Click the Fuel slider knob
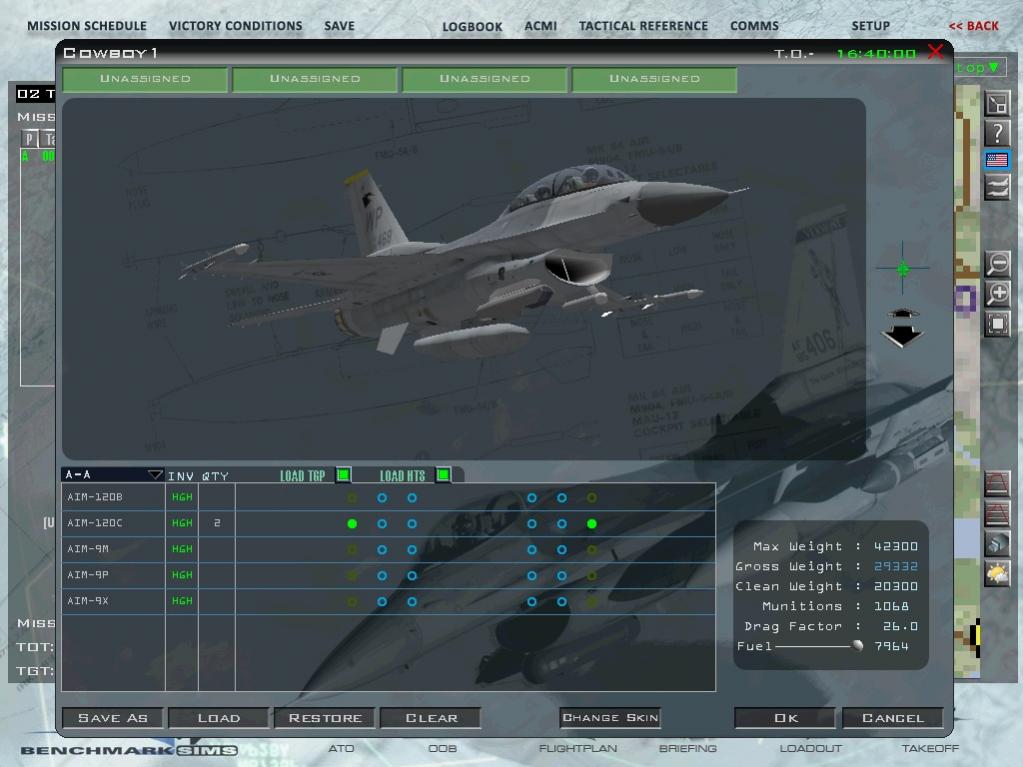Viewport: 1023px width, 767px height. (857, 646)
